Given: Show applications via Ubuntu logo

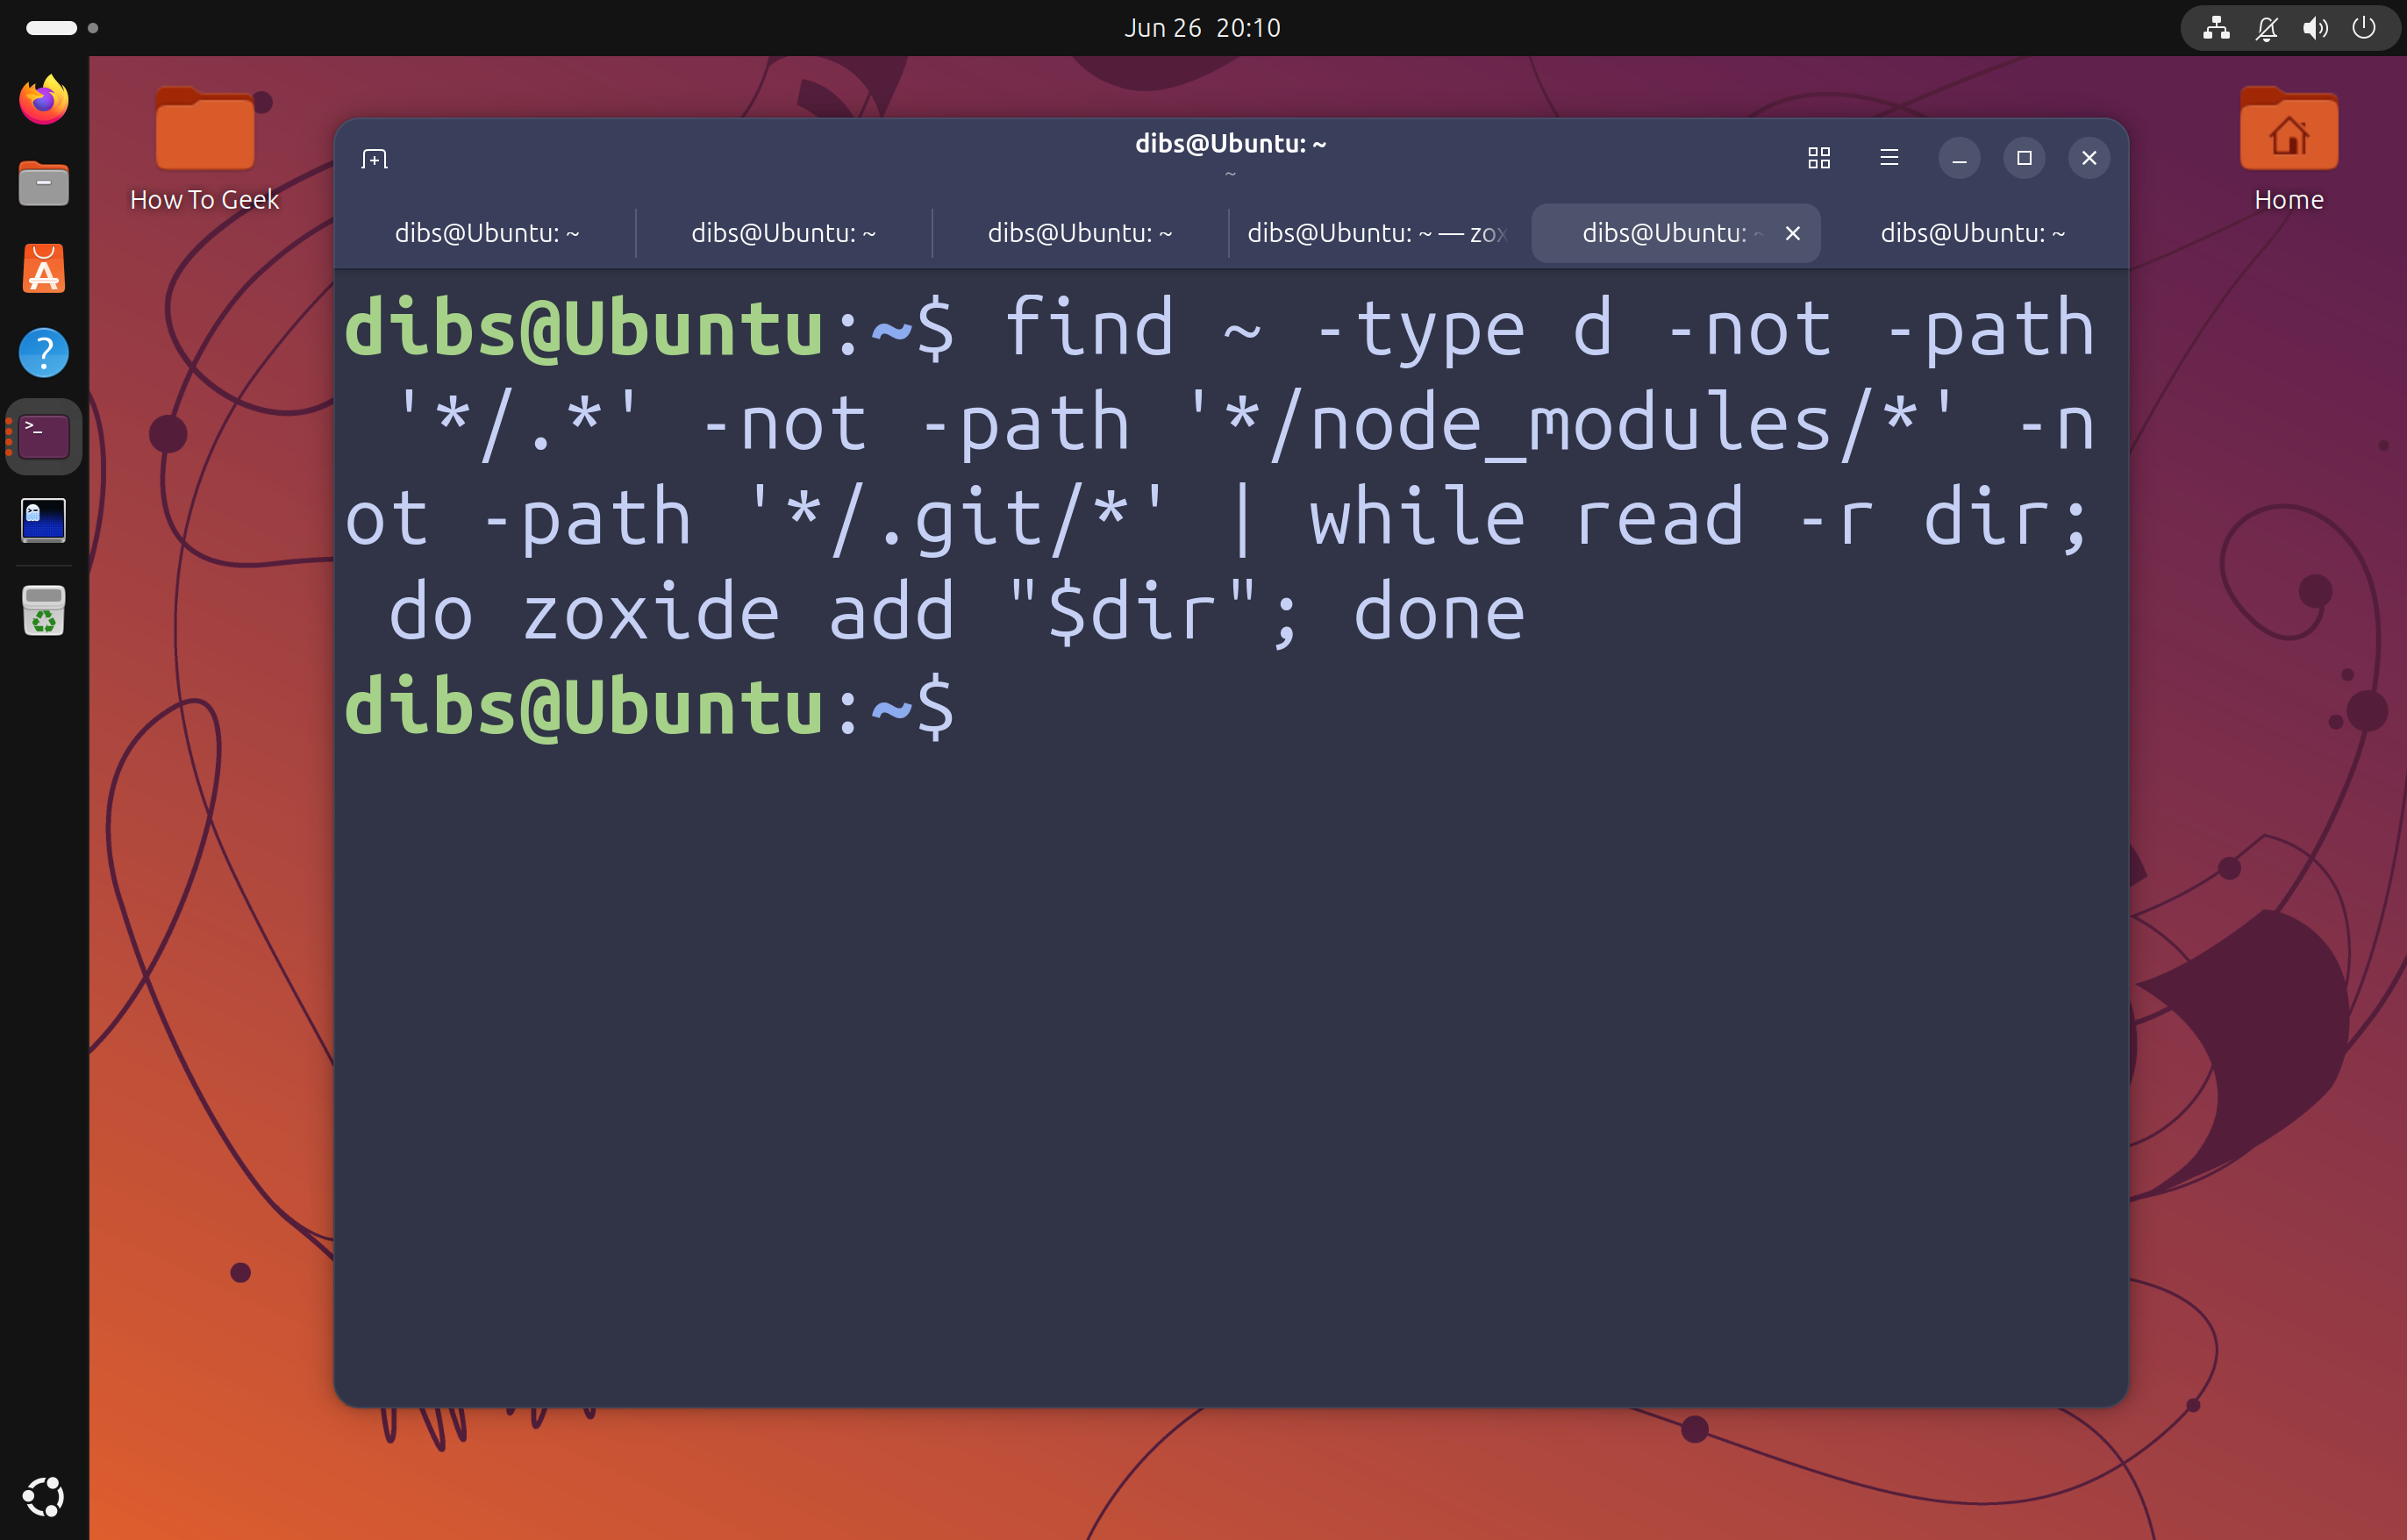Looking at the screenshot, I should click(44, 1496).
